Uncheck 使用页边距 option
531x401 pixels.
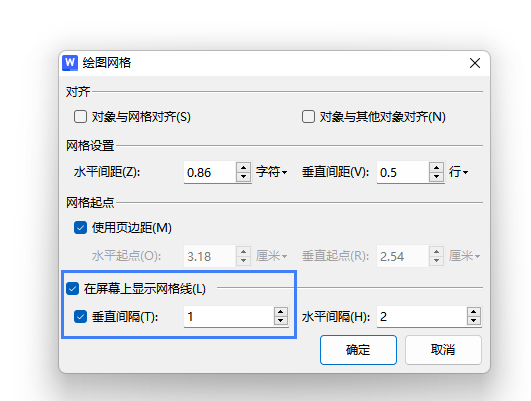80,228
